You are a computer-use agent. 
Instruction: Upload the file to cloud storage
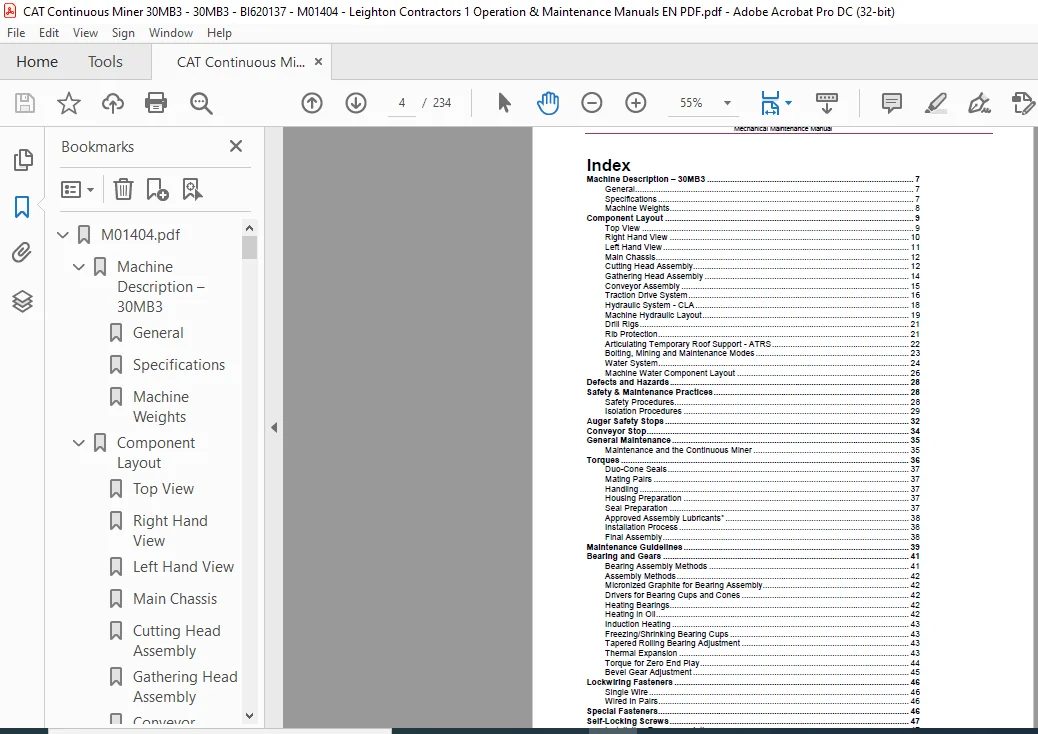point(113,103)
